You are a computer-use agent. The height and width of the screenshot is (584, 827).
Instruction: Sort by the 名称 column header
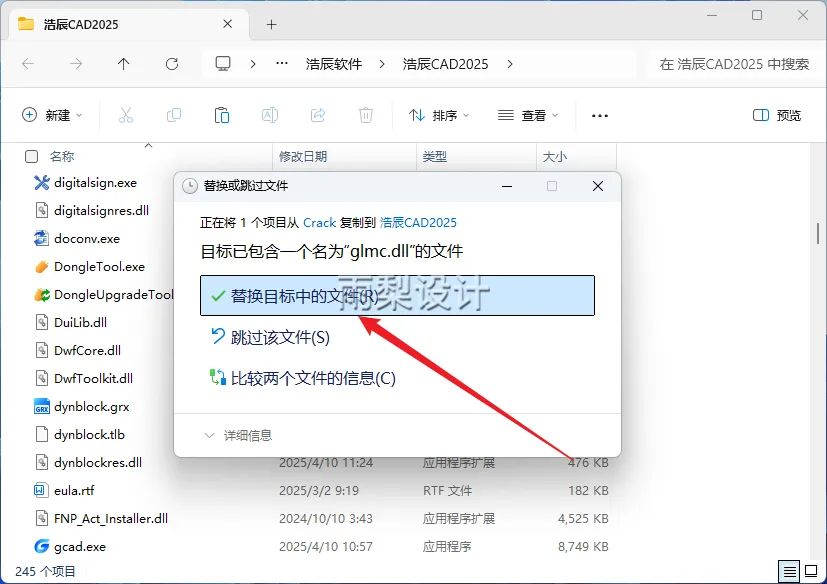[62, 157]
